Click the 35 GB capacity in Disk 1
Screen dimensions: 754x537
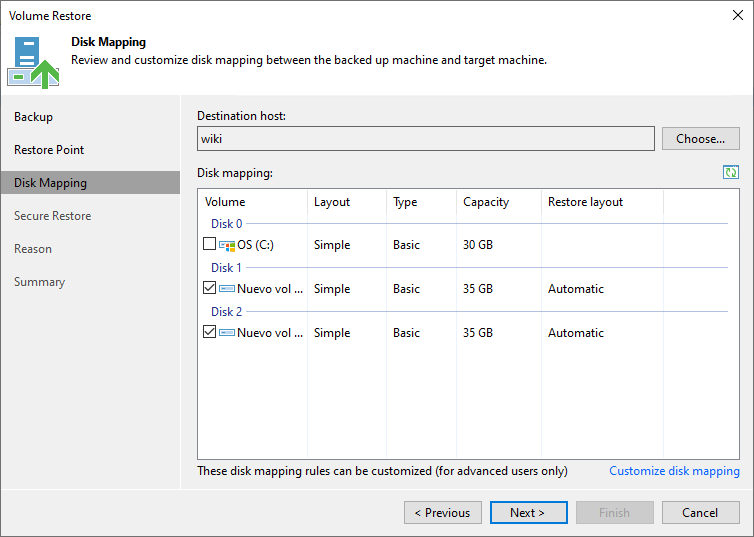click(x=478, y=289)
